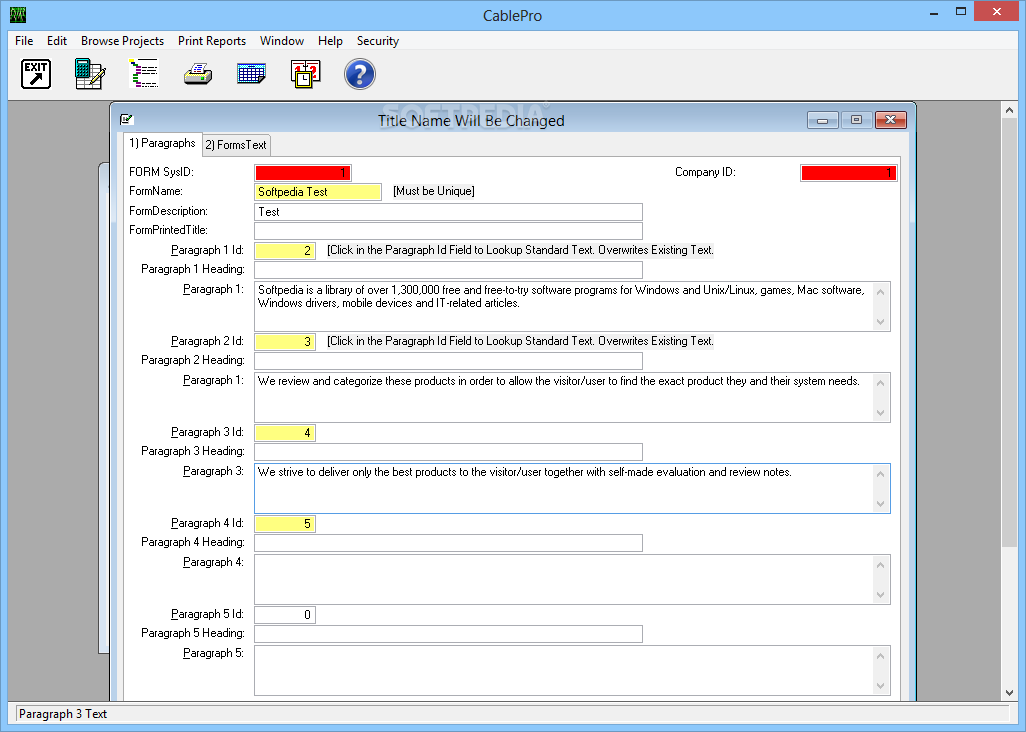The image size is (1026, 732).
Task: Click the printer toolbar icon
Action: [x=198, y=74]
